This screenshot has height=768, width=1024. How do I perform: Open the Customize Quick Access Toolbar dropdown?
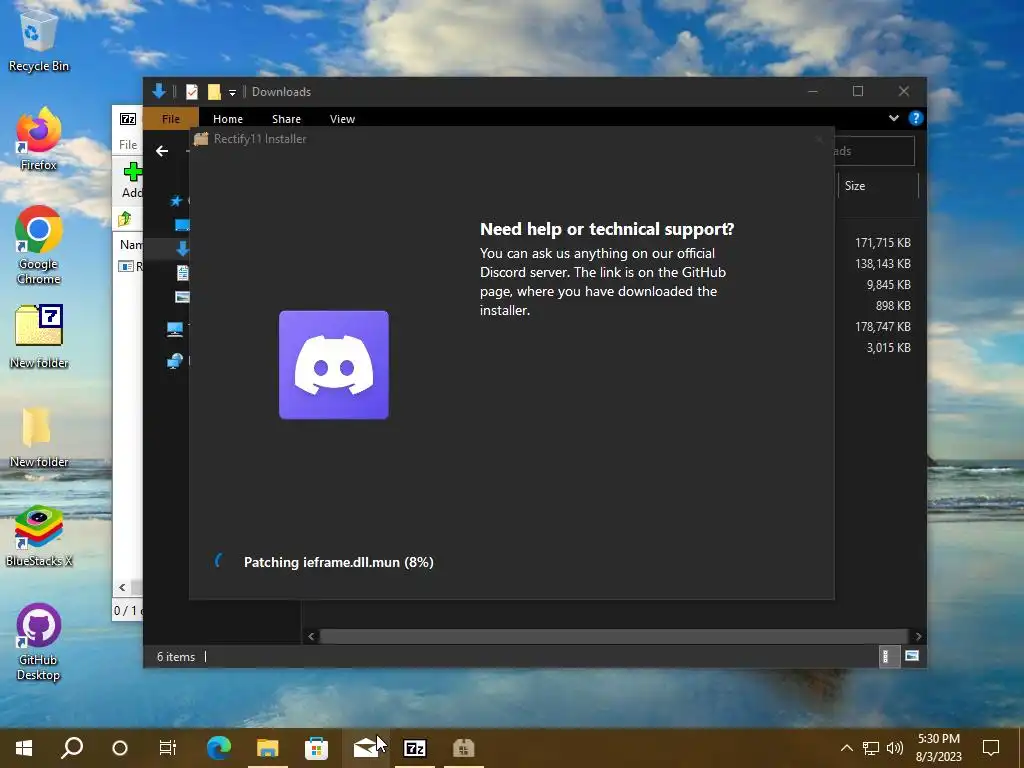232,92
